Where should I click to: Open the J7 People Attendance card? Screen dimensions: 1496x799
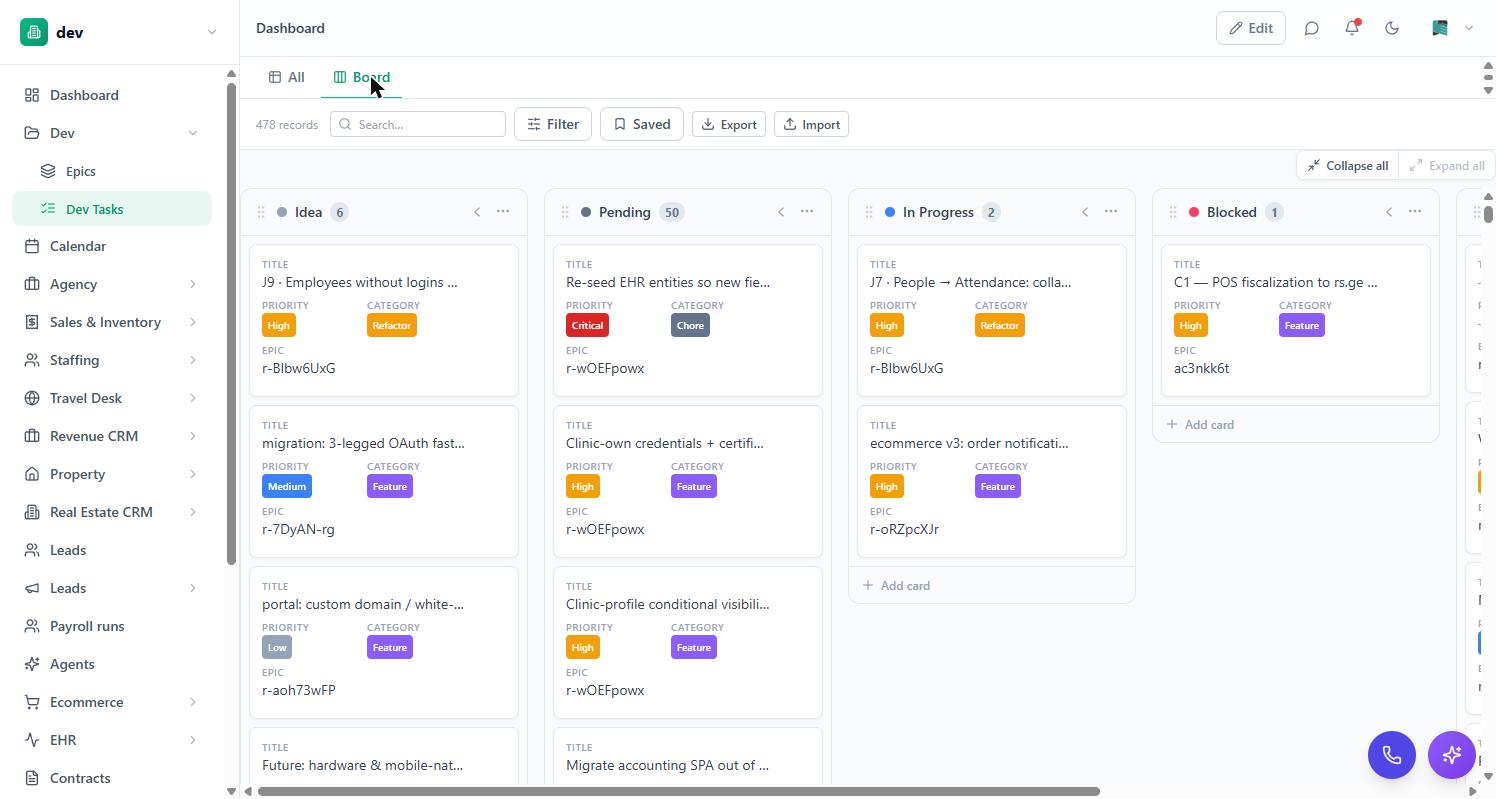pyautogui.click(x=992, y=320)
